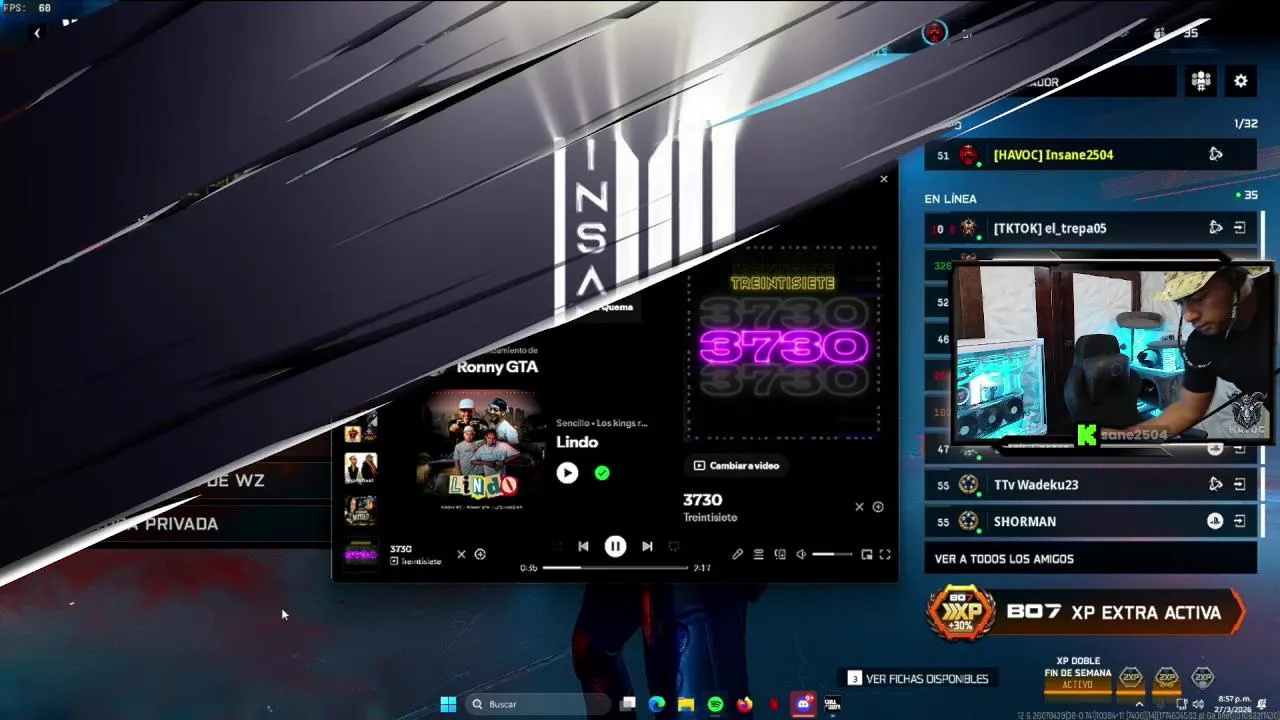Dismiss 3730 using the X in the bottom bar
Screen dimensions: 1280x720
(461, 554)
